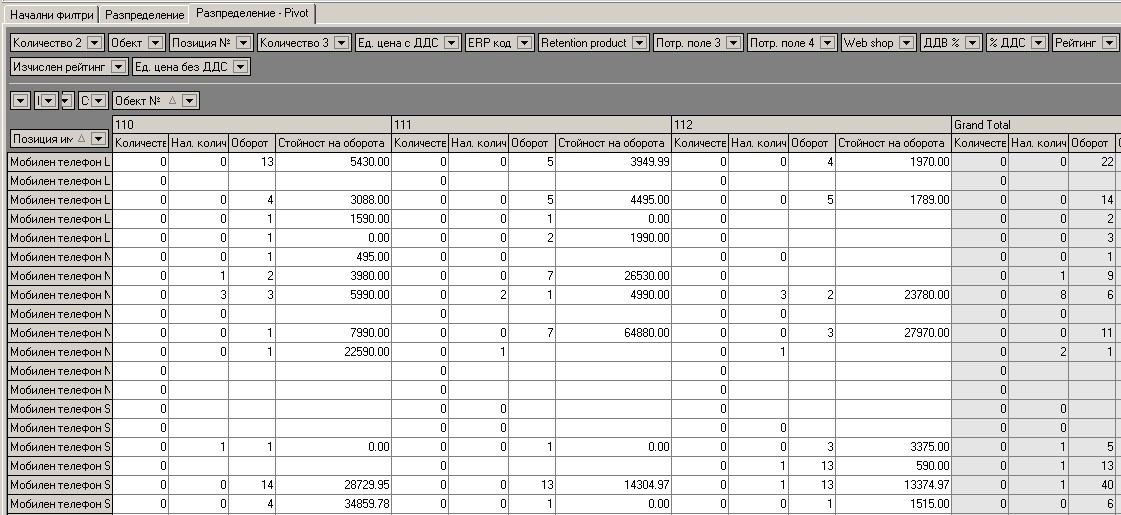Image resolution: width=1121 pixels, height=515 pixels.
Task: Click Стойност на оборота header under 112
Action: 893,143
